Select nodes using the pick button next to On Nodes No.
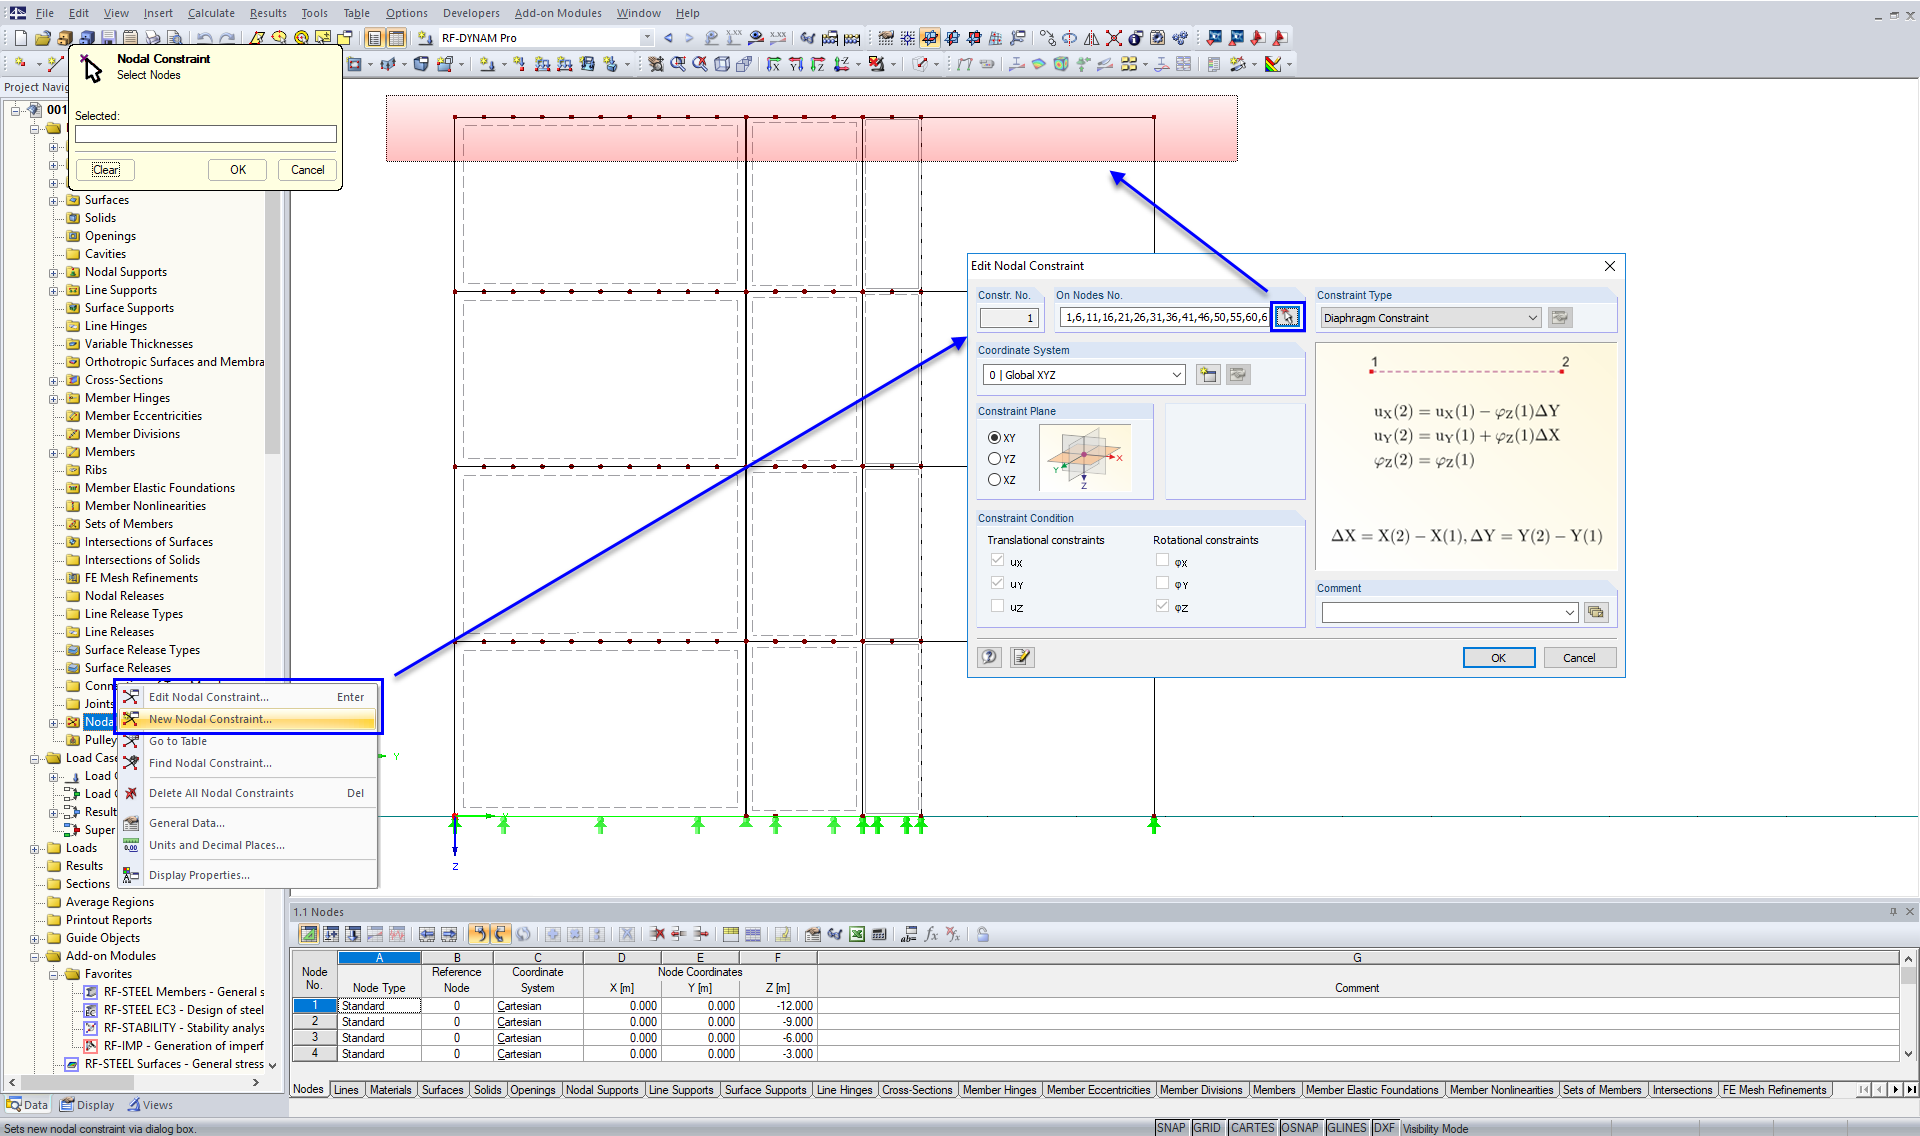1920x1136 pixels. (x=1287, y=316)
